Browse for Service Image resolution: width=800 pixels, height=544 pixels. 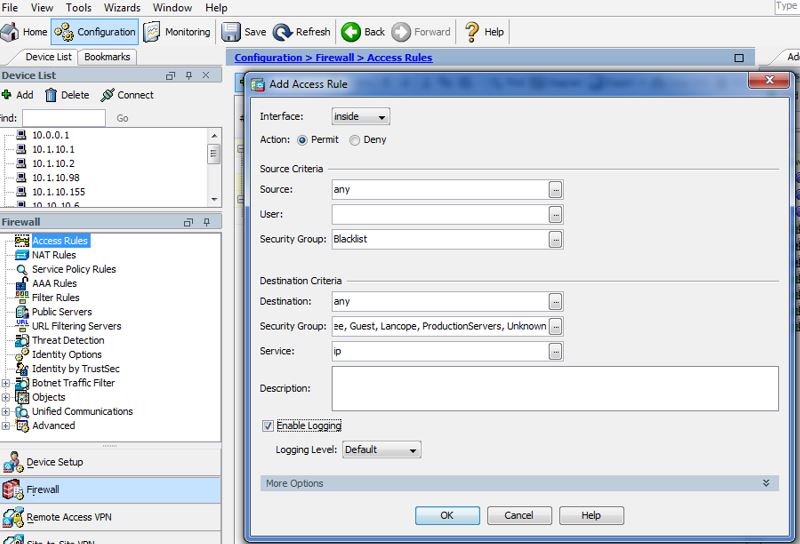[x=556, y=351]
